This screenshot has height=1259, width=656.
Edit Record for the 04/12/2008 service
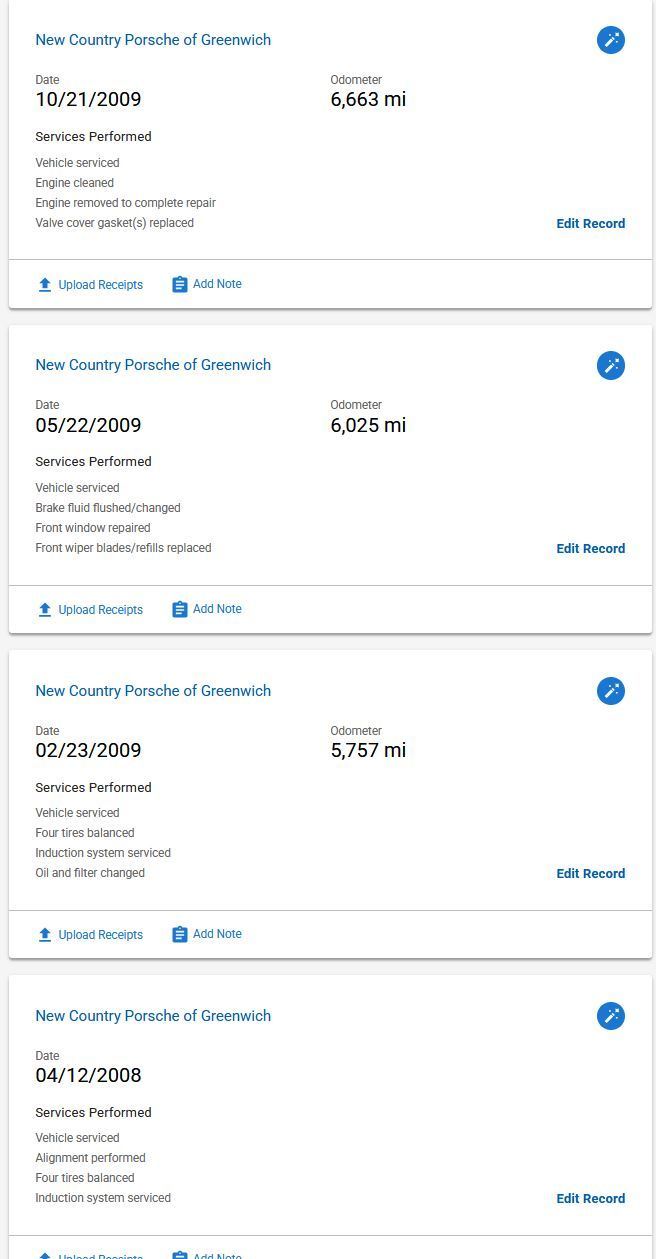[590, 1199]
